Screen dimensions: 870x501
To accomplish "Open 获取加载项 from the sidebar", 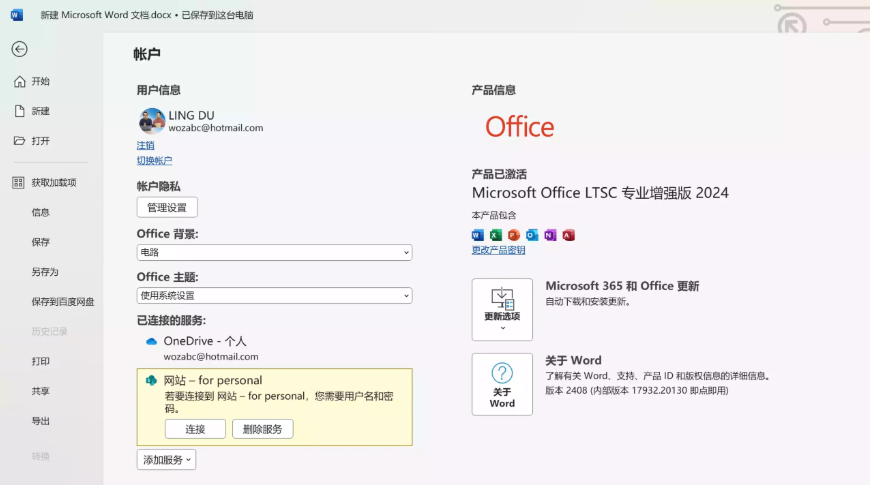I will click(x=53, y=182).
